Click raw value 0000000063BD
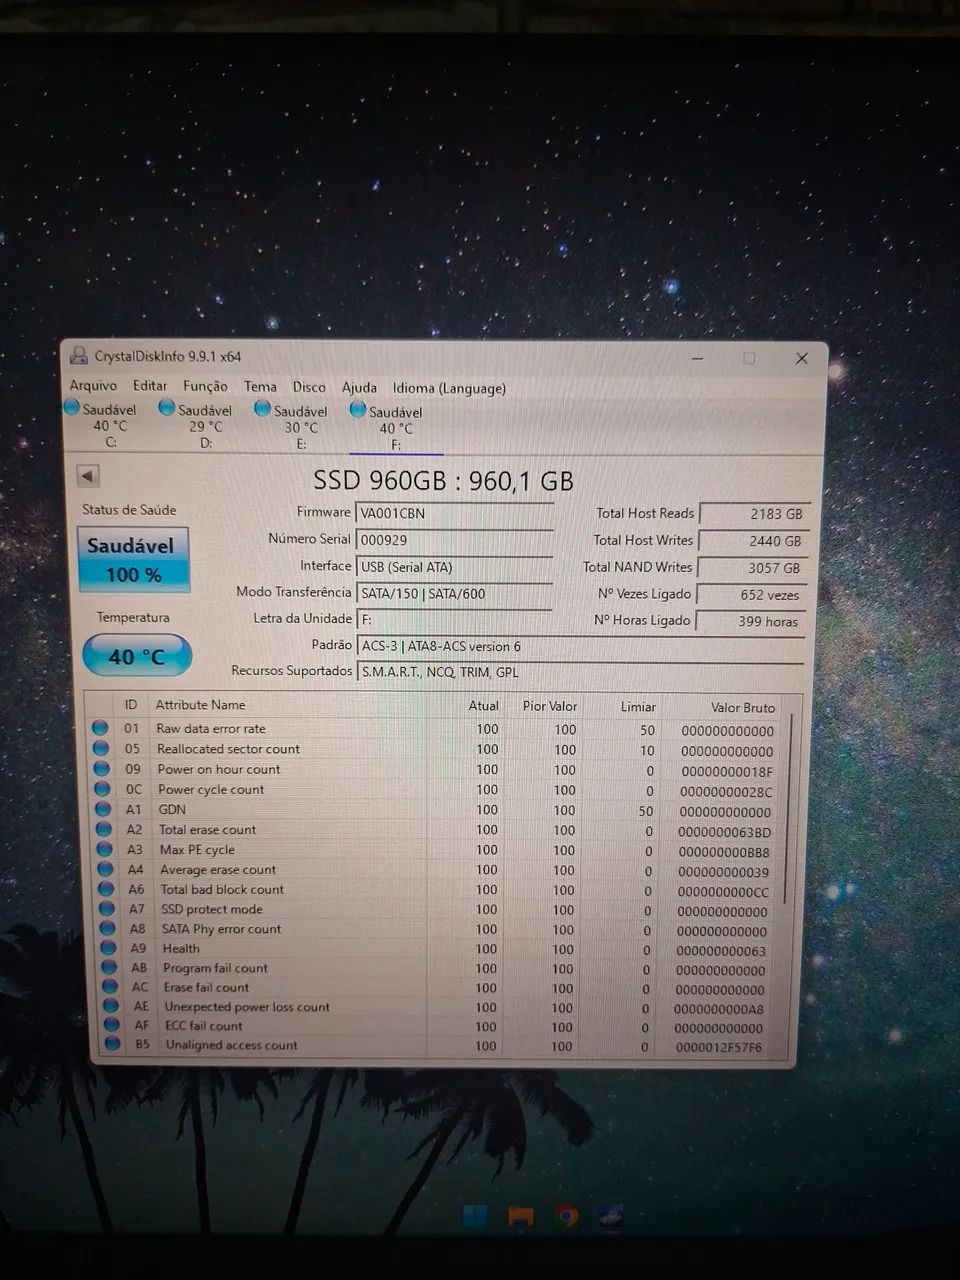This screenshot has height=1280, width=960. point(724,832)
